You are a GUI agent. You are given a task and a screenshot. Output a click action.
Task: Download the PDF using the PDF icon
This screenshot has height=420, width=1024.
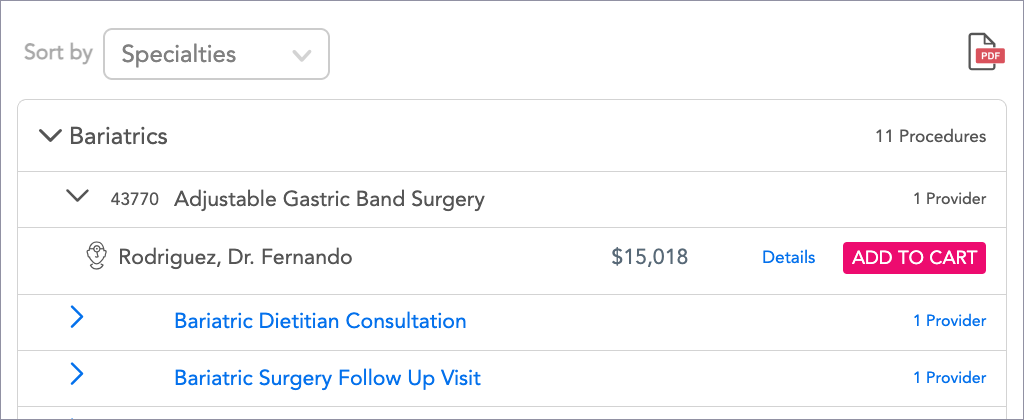tap(985, 53)
